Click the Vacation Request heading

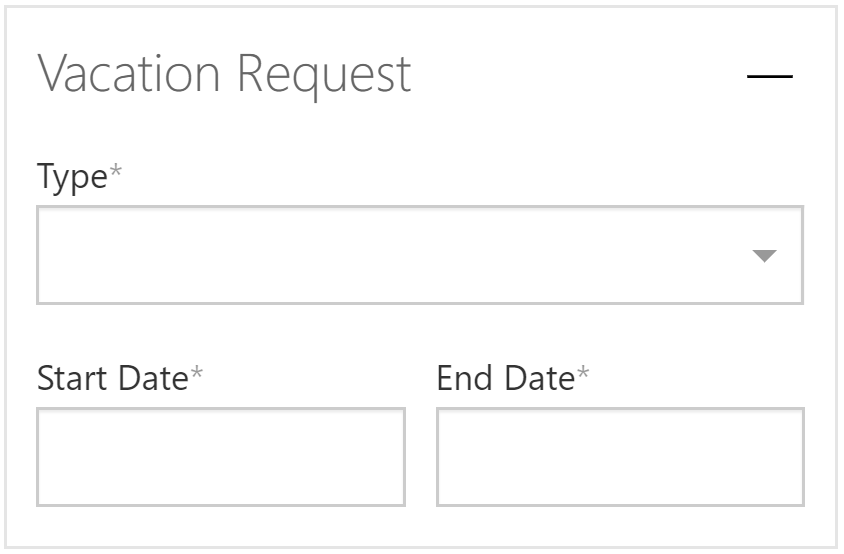pyautogui.click(x=224, y=74)
